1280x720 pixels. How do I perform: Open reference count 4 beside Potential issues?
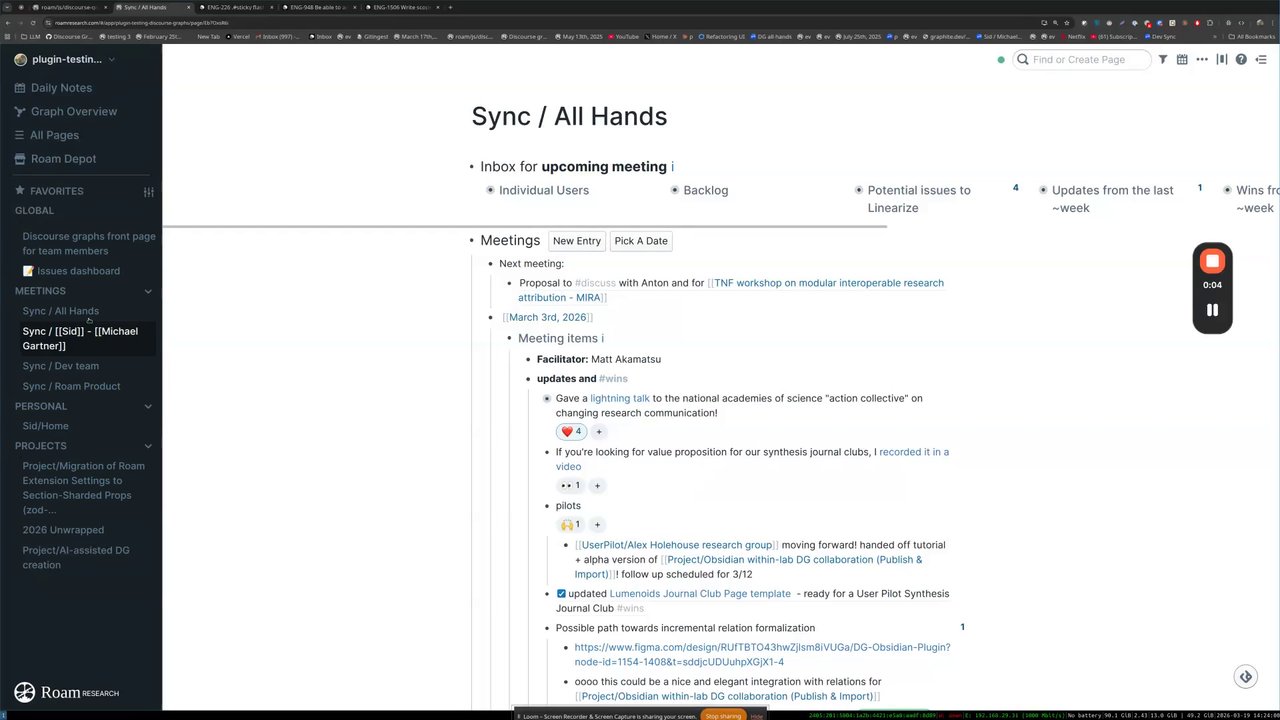pyautogui.click(x=1015, y=188)
